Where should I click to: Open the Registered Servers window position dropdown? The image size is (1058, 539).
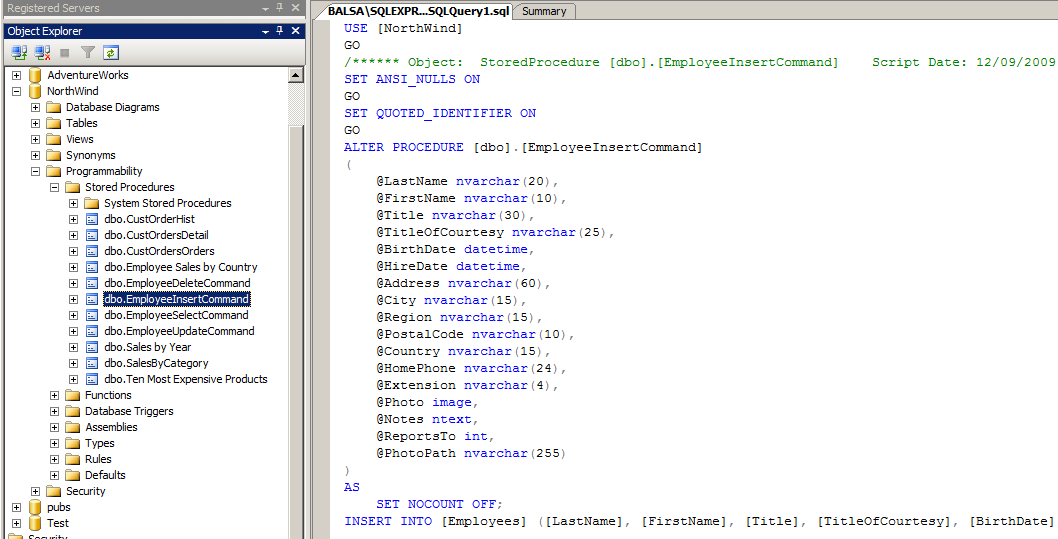point(266,8)
